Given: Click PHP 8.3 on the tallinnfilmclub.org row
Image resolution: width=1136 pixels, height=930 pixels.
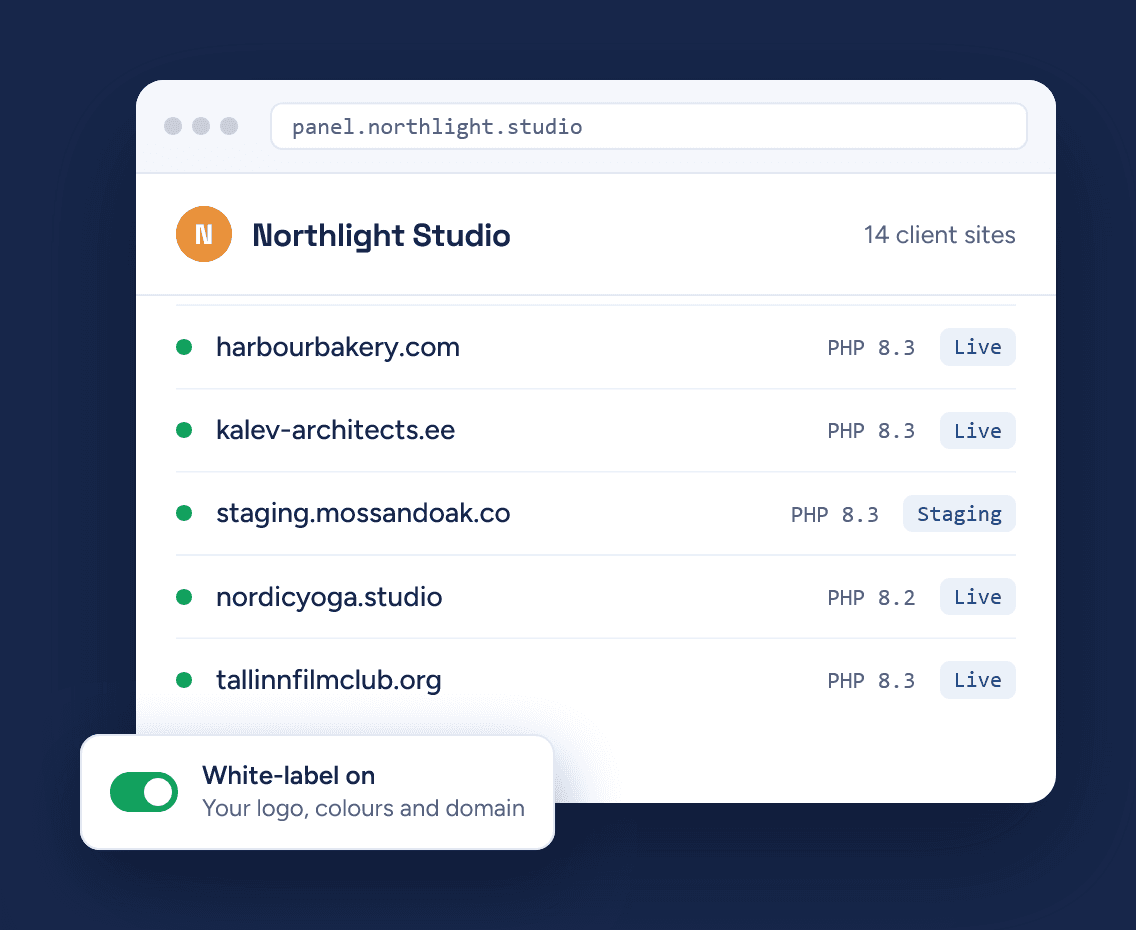Looking at the screenshot, I should [871, 681].
